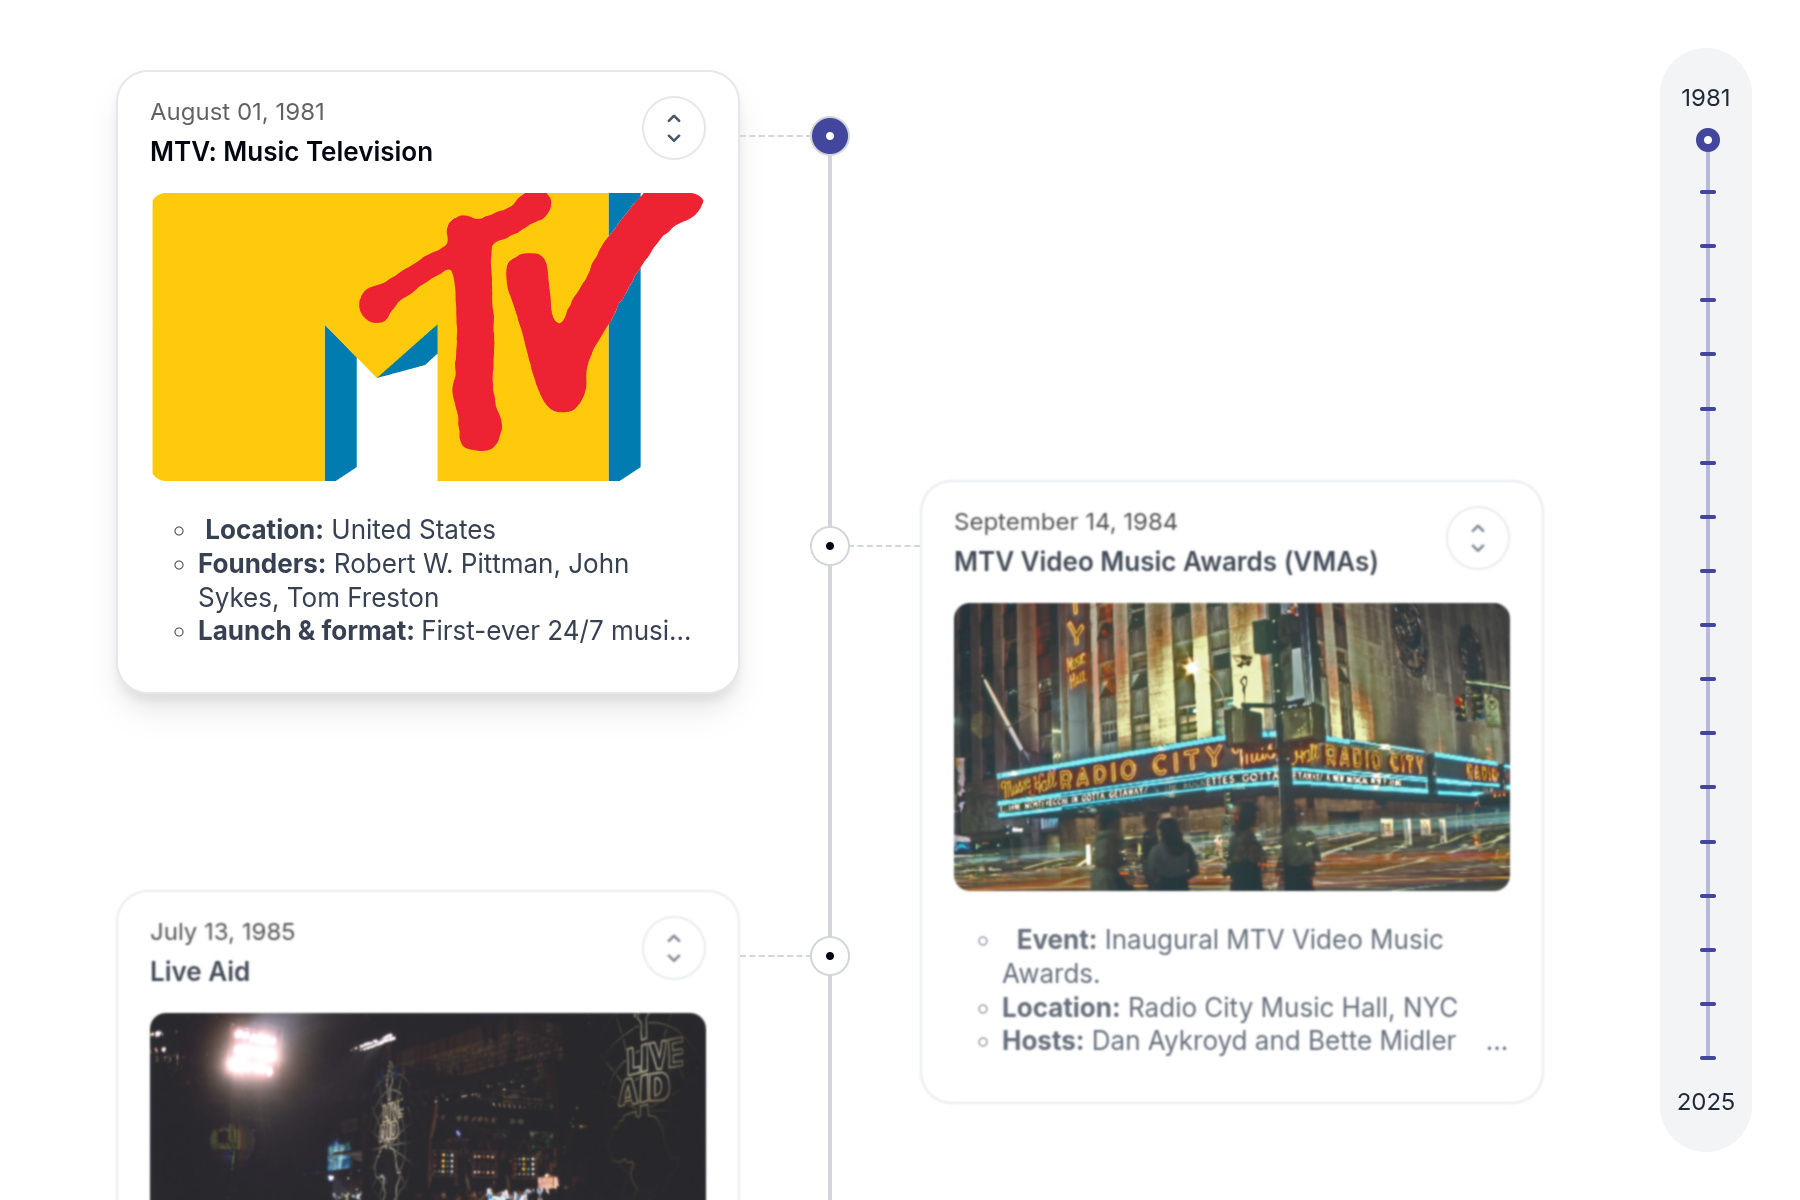Screen dimensions: 1800x1200
Task: Click the MTV: Music Television title
Action: [x=291, y=152]
